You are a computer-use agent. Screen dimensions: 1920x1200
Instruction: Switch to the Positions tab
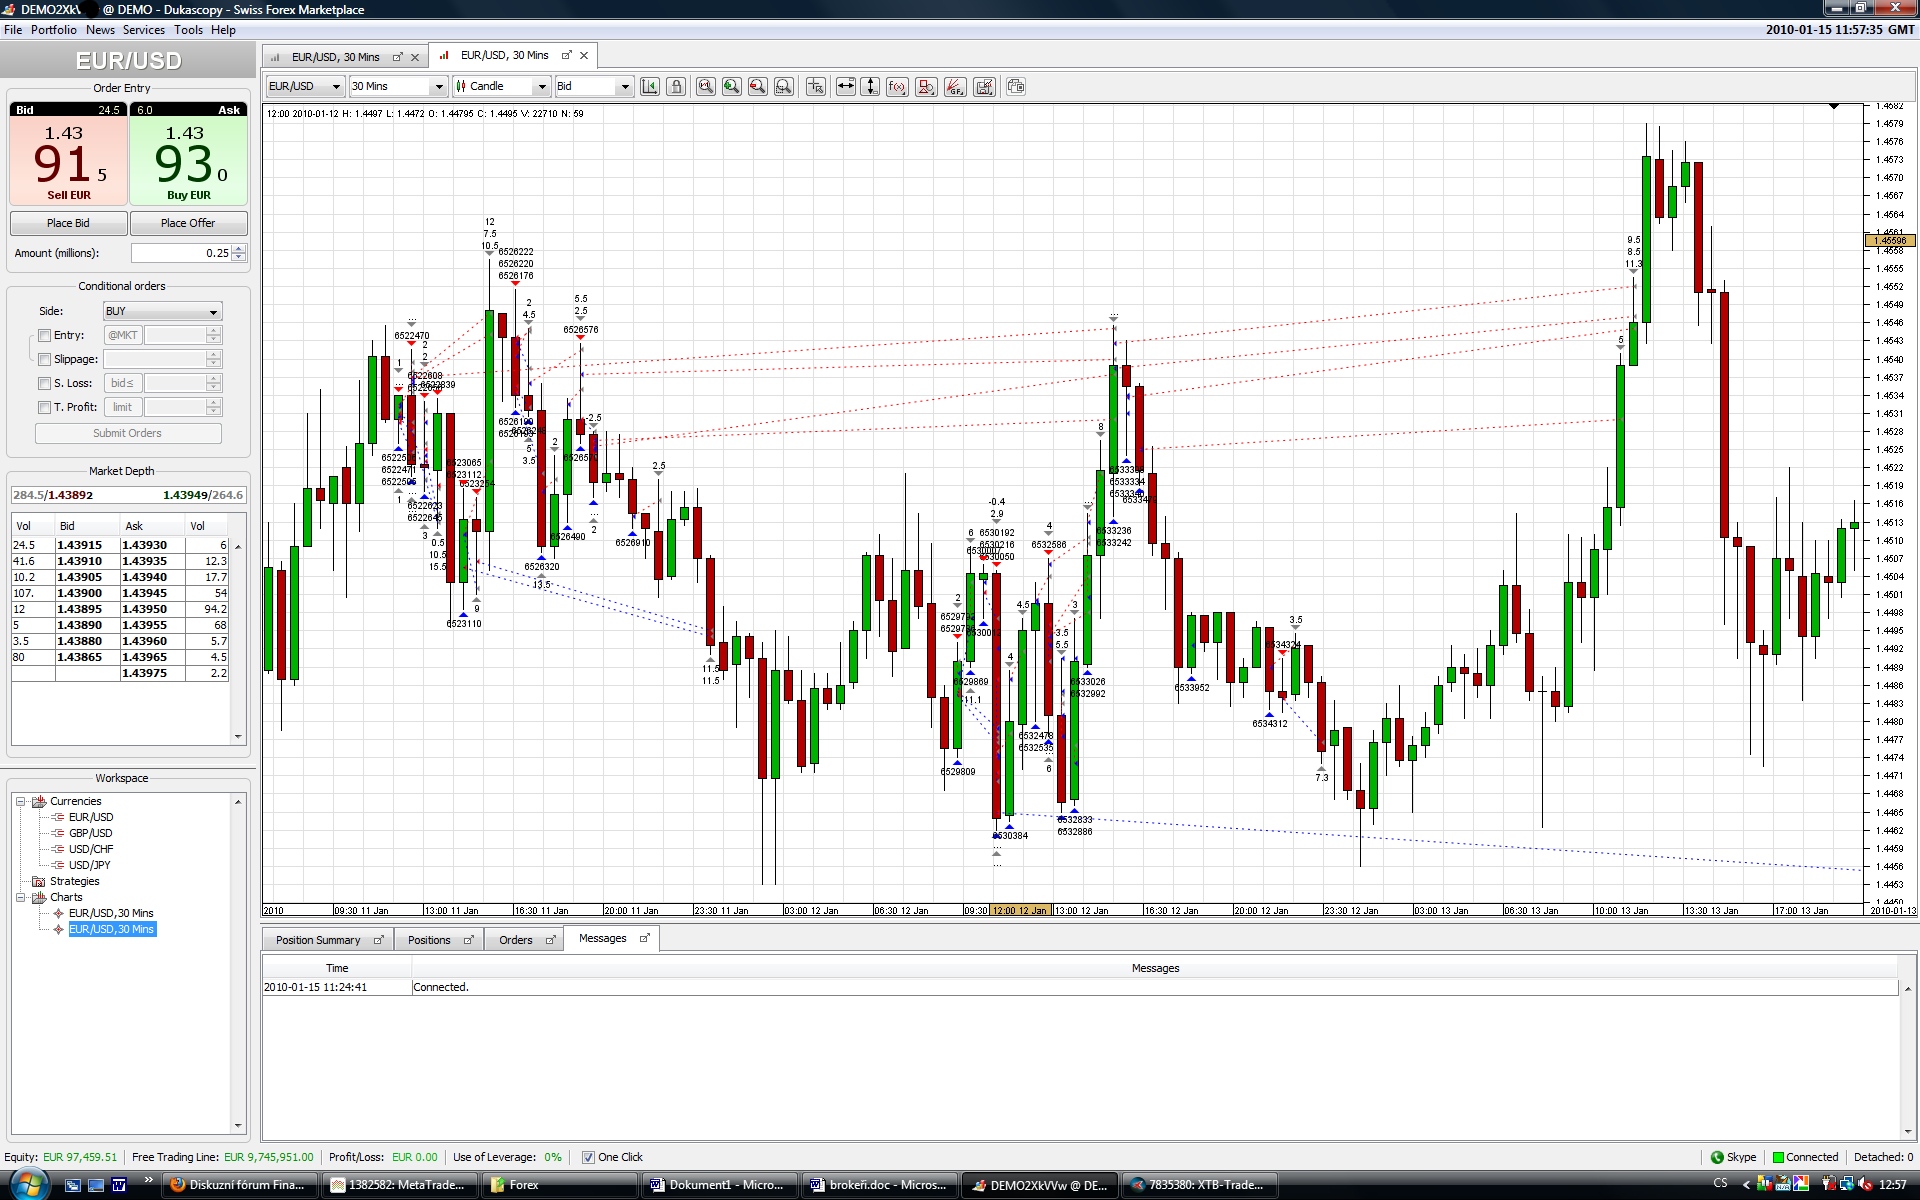pyautogui.click(x=429, y=940)
